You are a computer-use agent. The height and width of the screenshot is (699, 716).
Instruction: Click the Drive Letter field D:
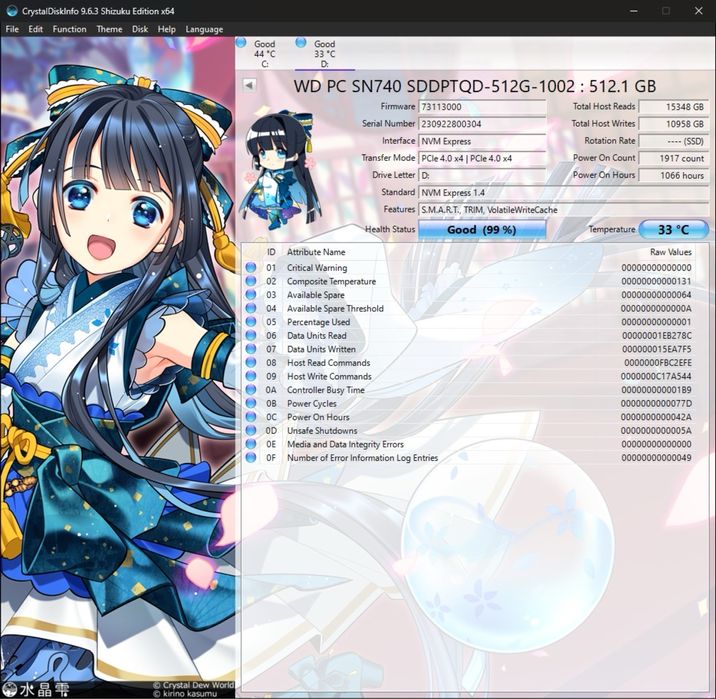482,175
